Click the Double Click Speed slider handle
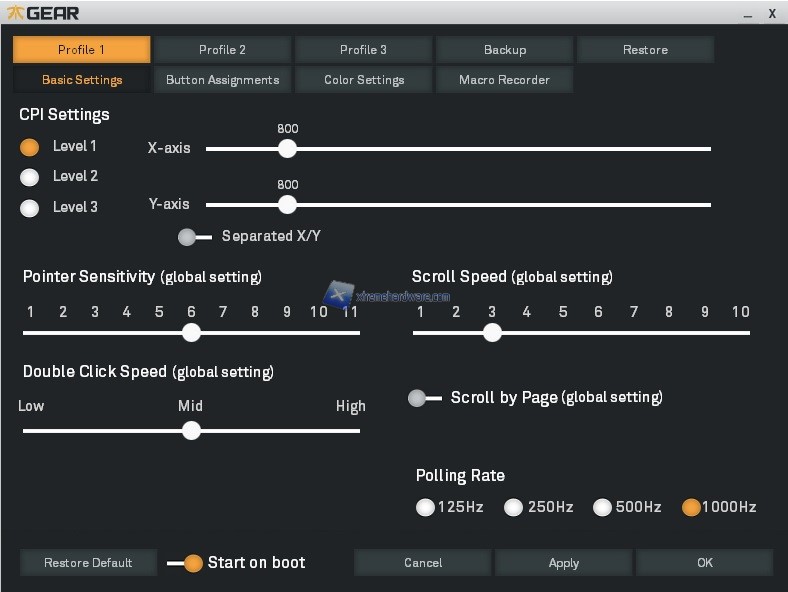 (x=191, y=431)
